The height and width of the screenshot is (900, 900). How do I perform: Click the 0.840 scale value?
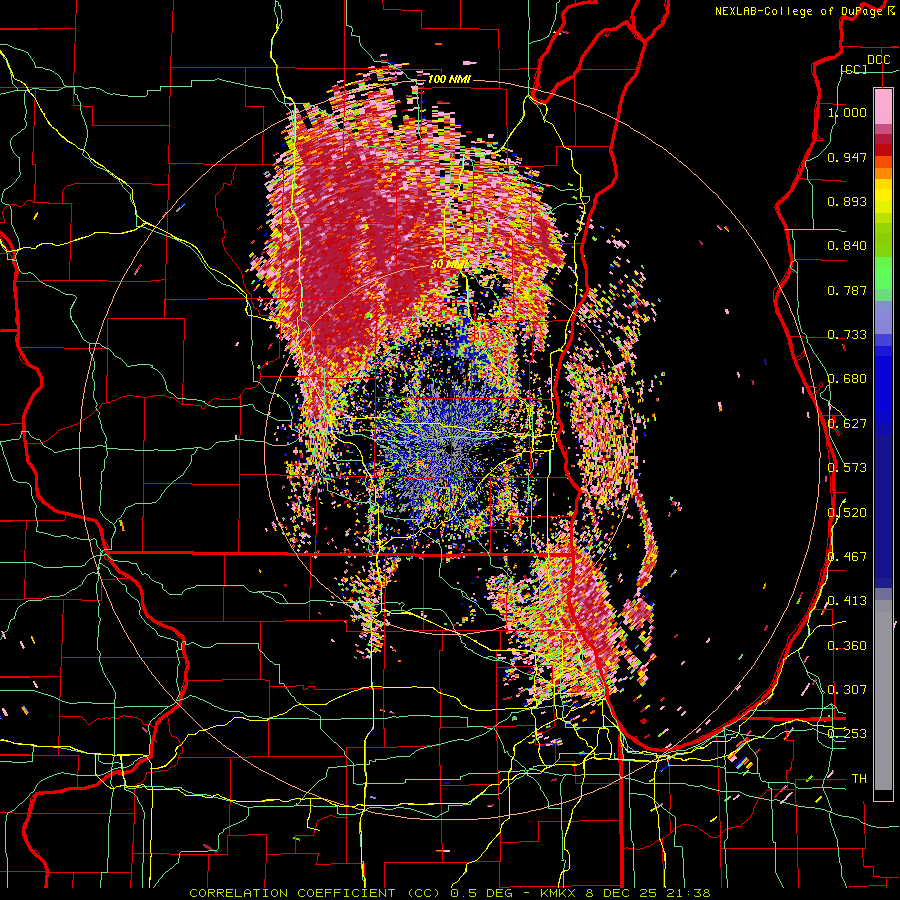pos(847,246)
